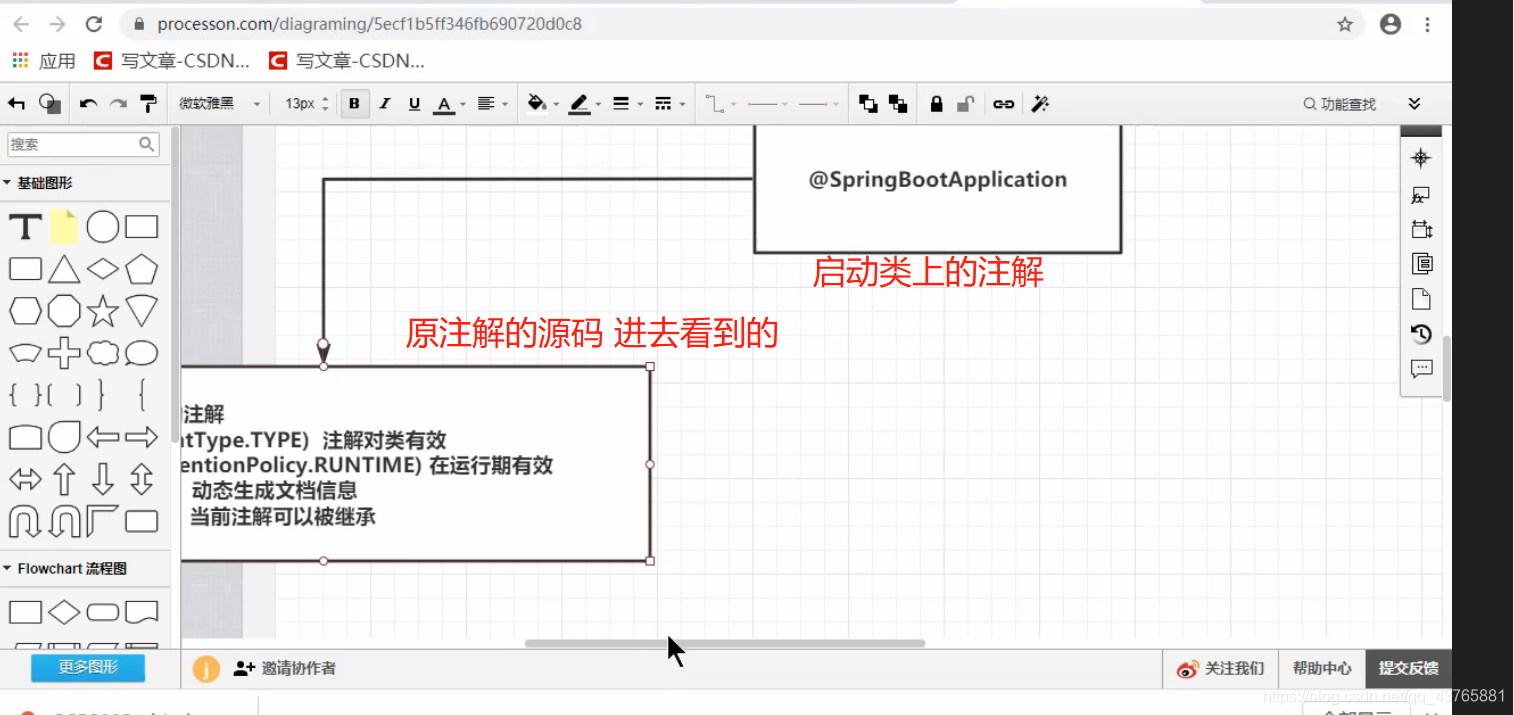Open the version history panel
The height and width of the screenshot is (715, 1514).
click(x=1421, y=334)
